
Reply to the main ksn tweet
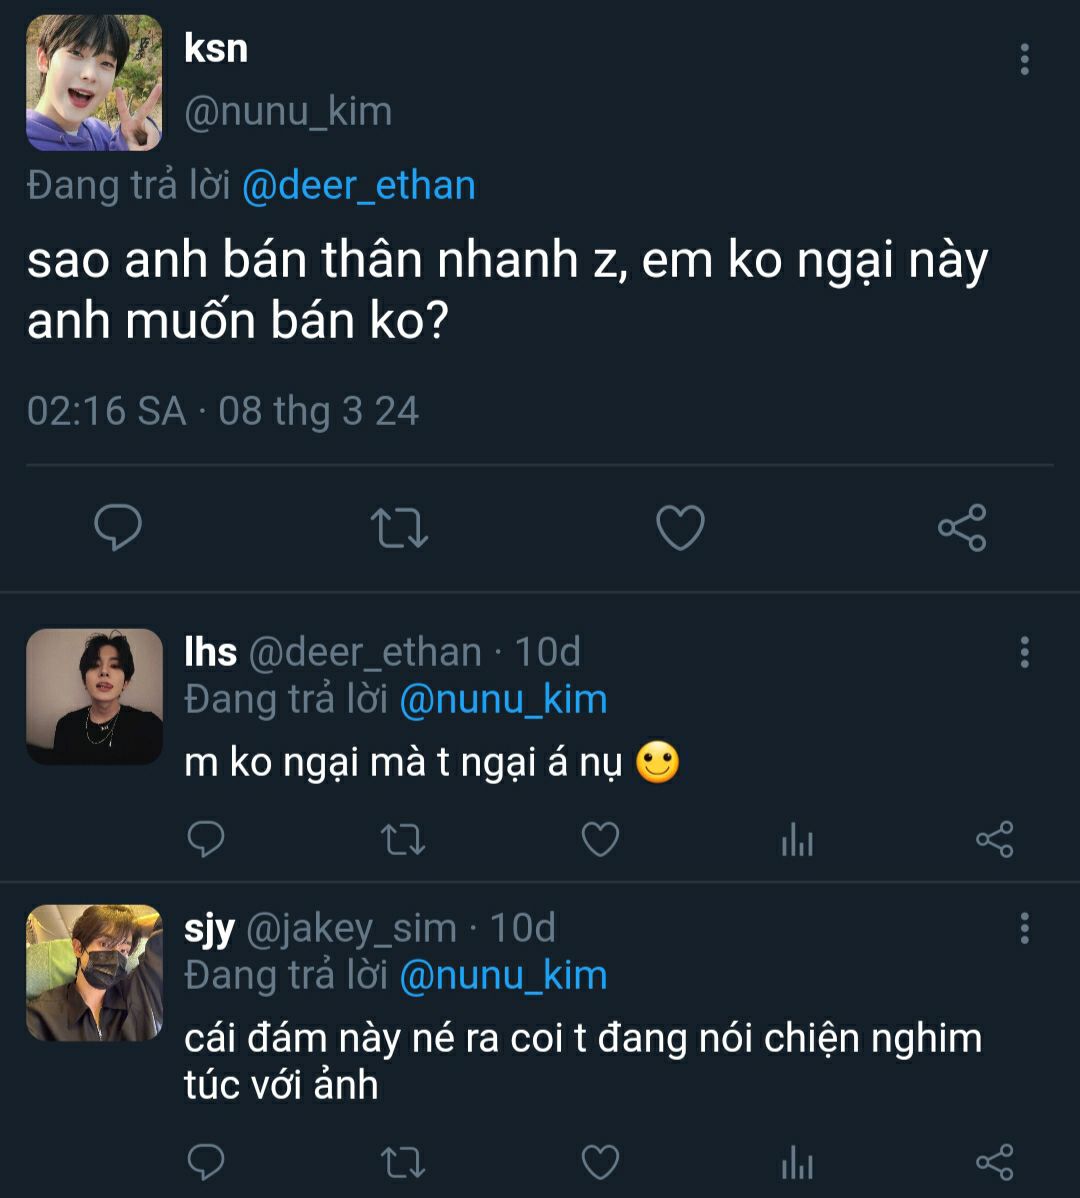click(x=118, y=527)
